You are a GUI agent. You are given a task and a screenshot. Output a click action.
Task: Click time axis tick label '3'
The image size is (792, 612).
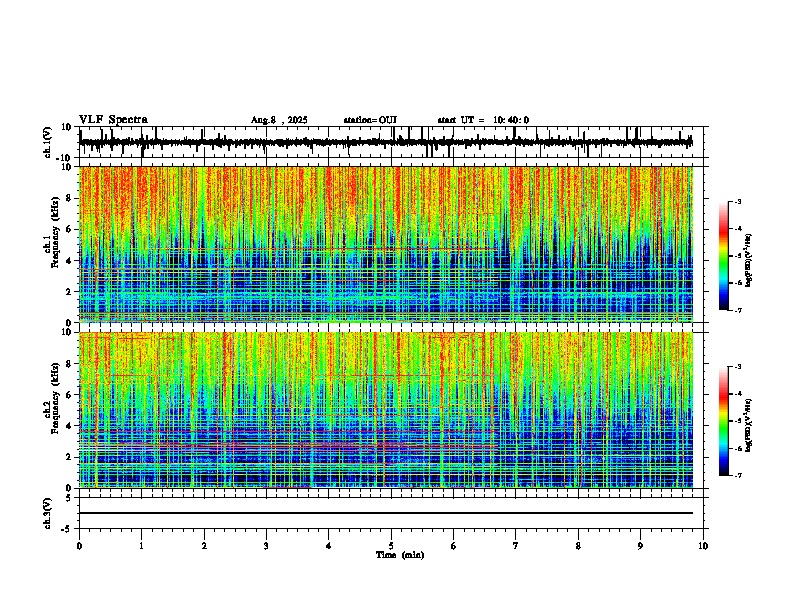click(x=266, y=546)
